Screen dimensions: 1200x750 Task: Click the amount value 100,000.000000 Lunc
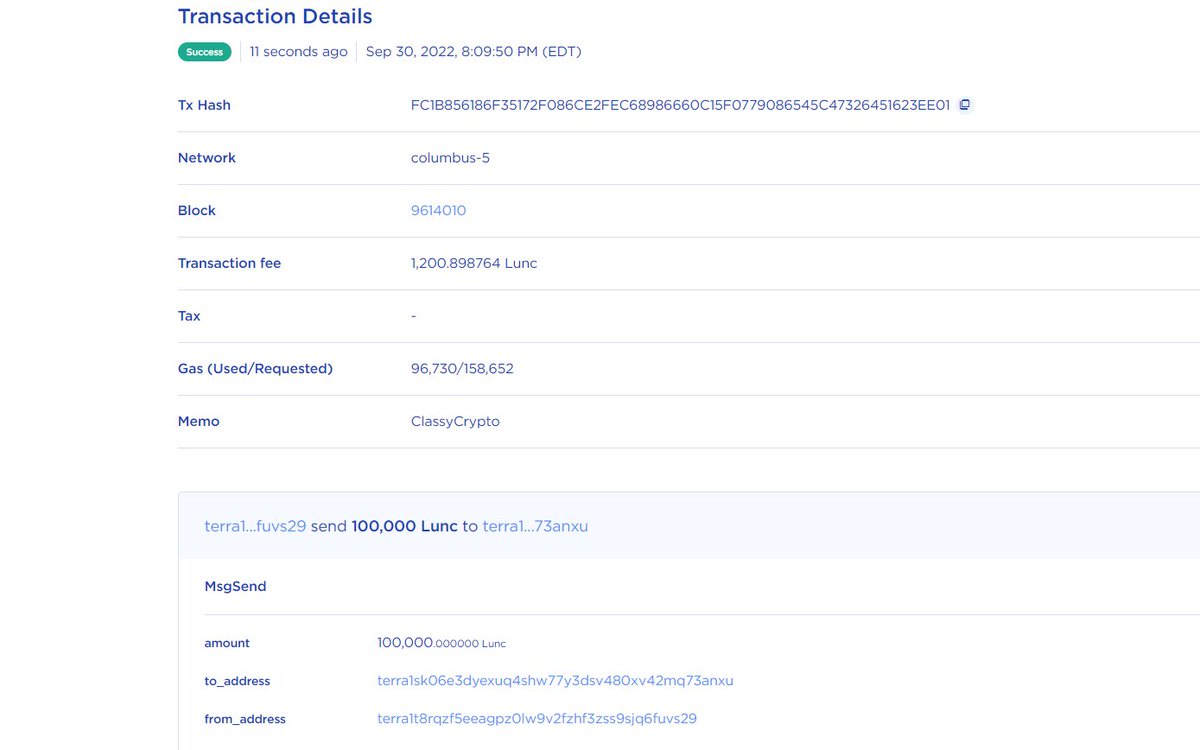[x=441, y=643]
